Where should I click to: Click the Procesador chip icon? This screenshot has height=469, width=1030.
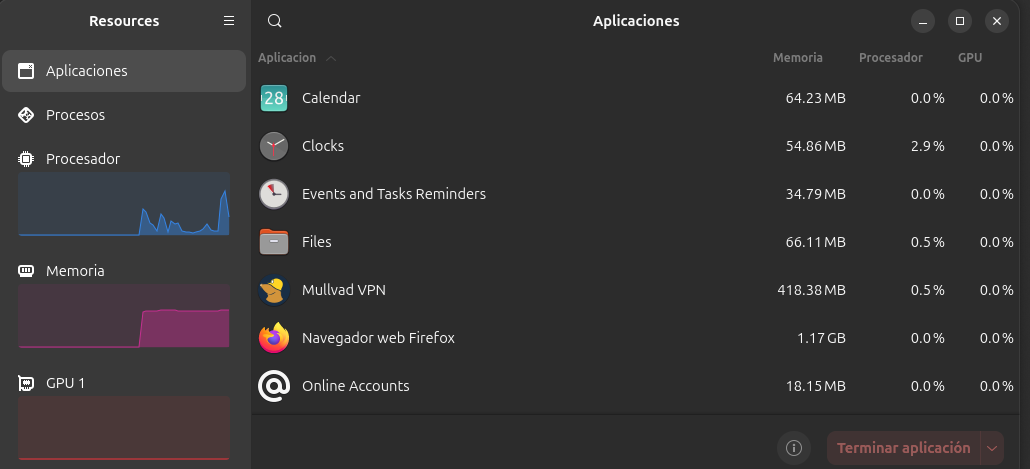tap(26, 159)
